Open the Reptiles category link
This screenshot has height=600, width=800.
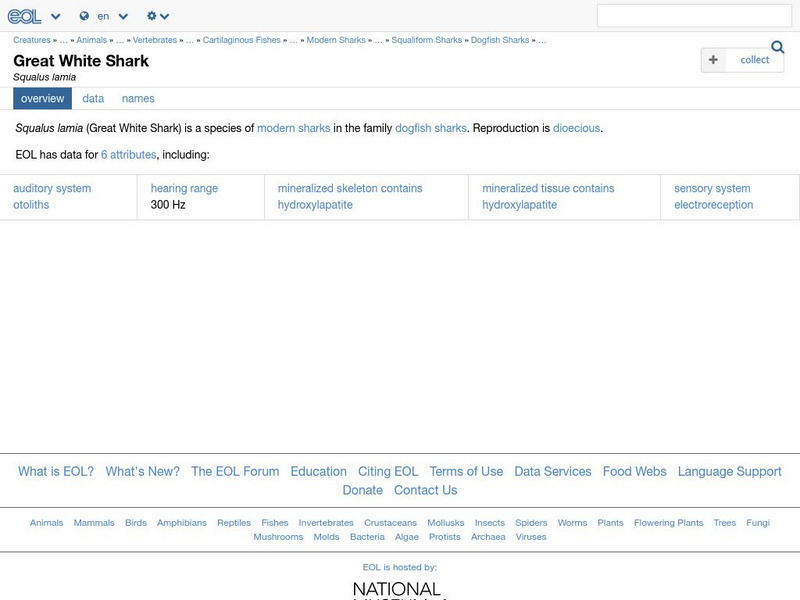point(234,522)
